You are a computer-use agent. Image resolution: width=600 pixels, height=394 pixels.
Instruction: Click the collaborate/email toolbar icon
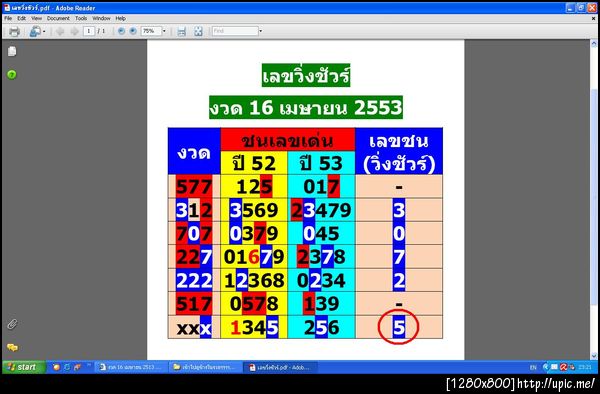coord(35,31)
